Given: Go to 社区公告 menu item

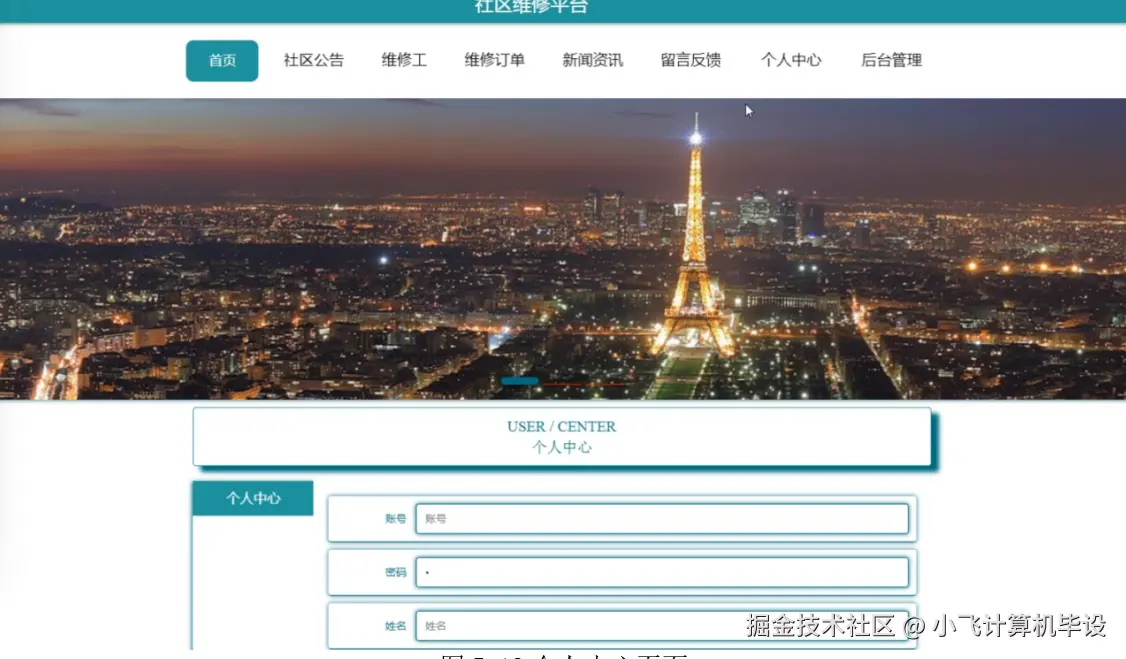Looking at the screenshot, I should coord(314,60).
